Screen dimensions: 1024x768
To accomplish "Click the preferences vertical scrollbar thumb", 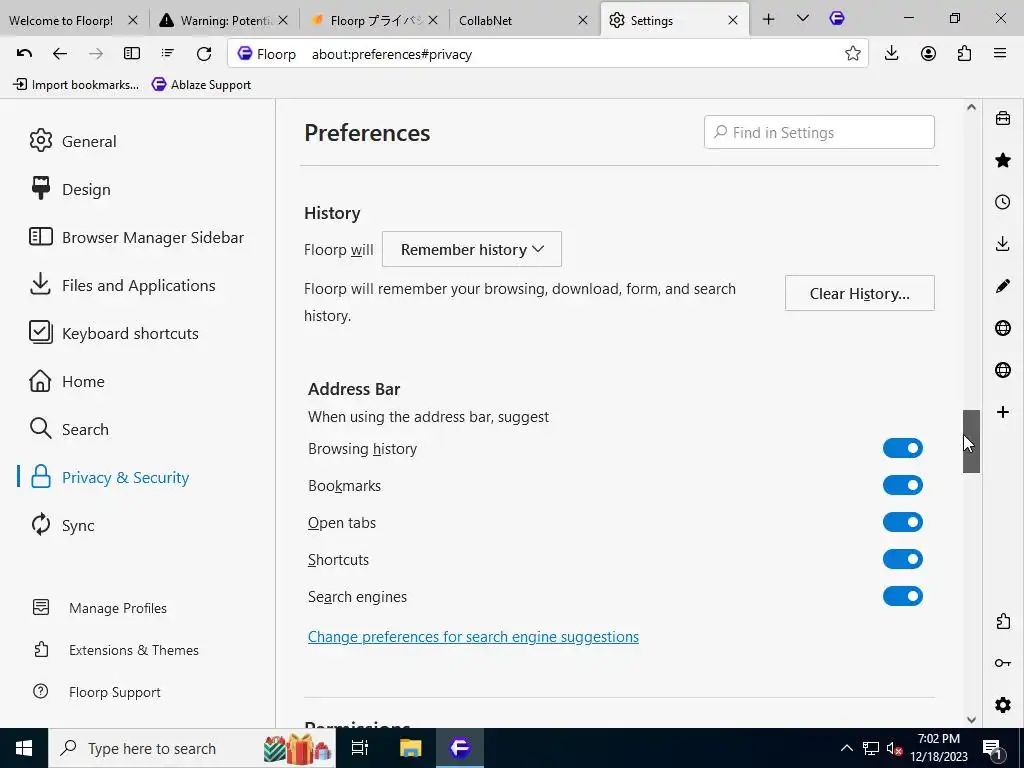I will coord(971,441).
